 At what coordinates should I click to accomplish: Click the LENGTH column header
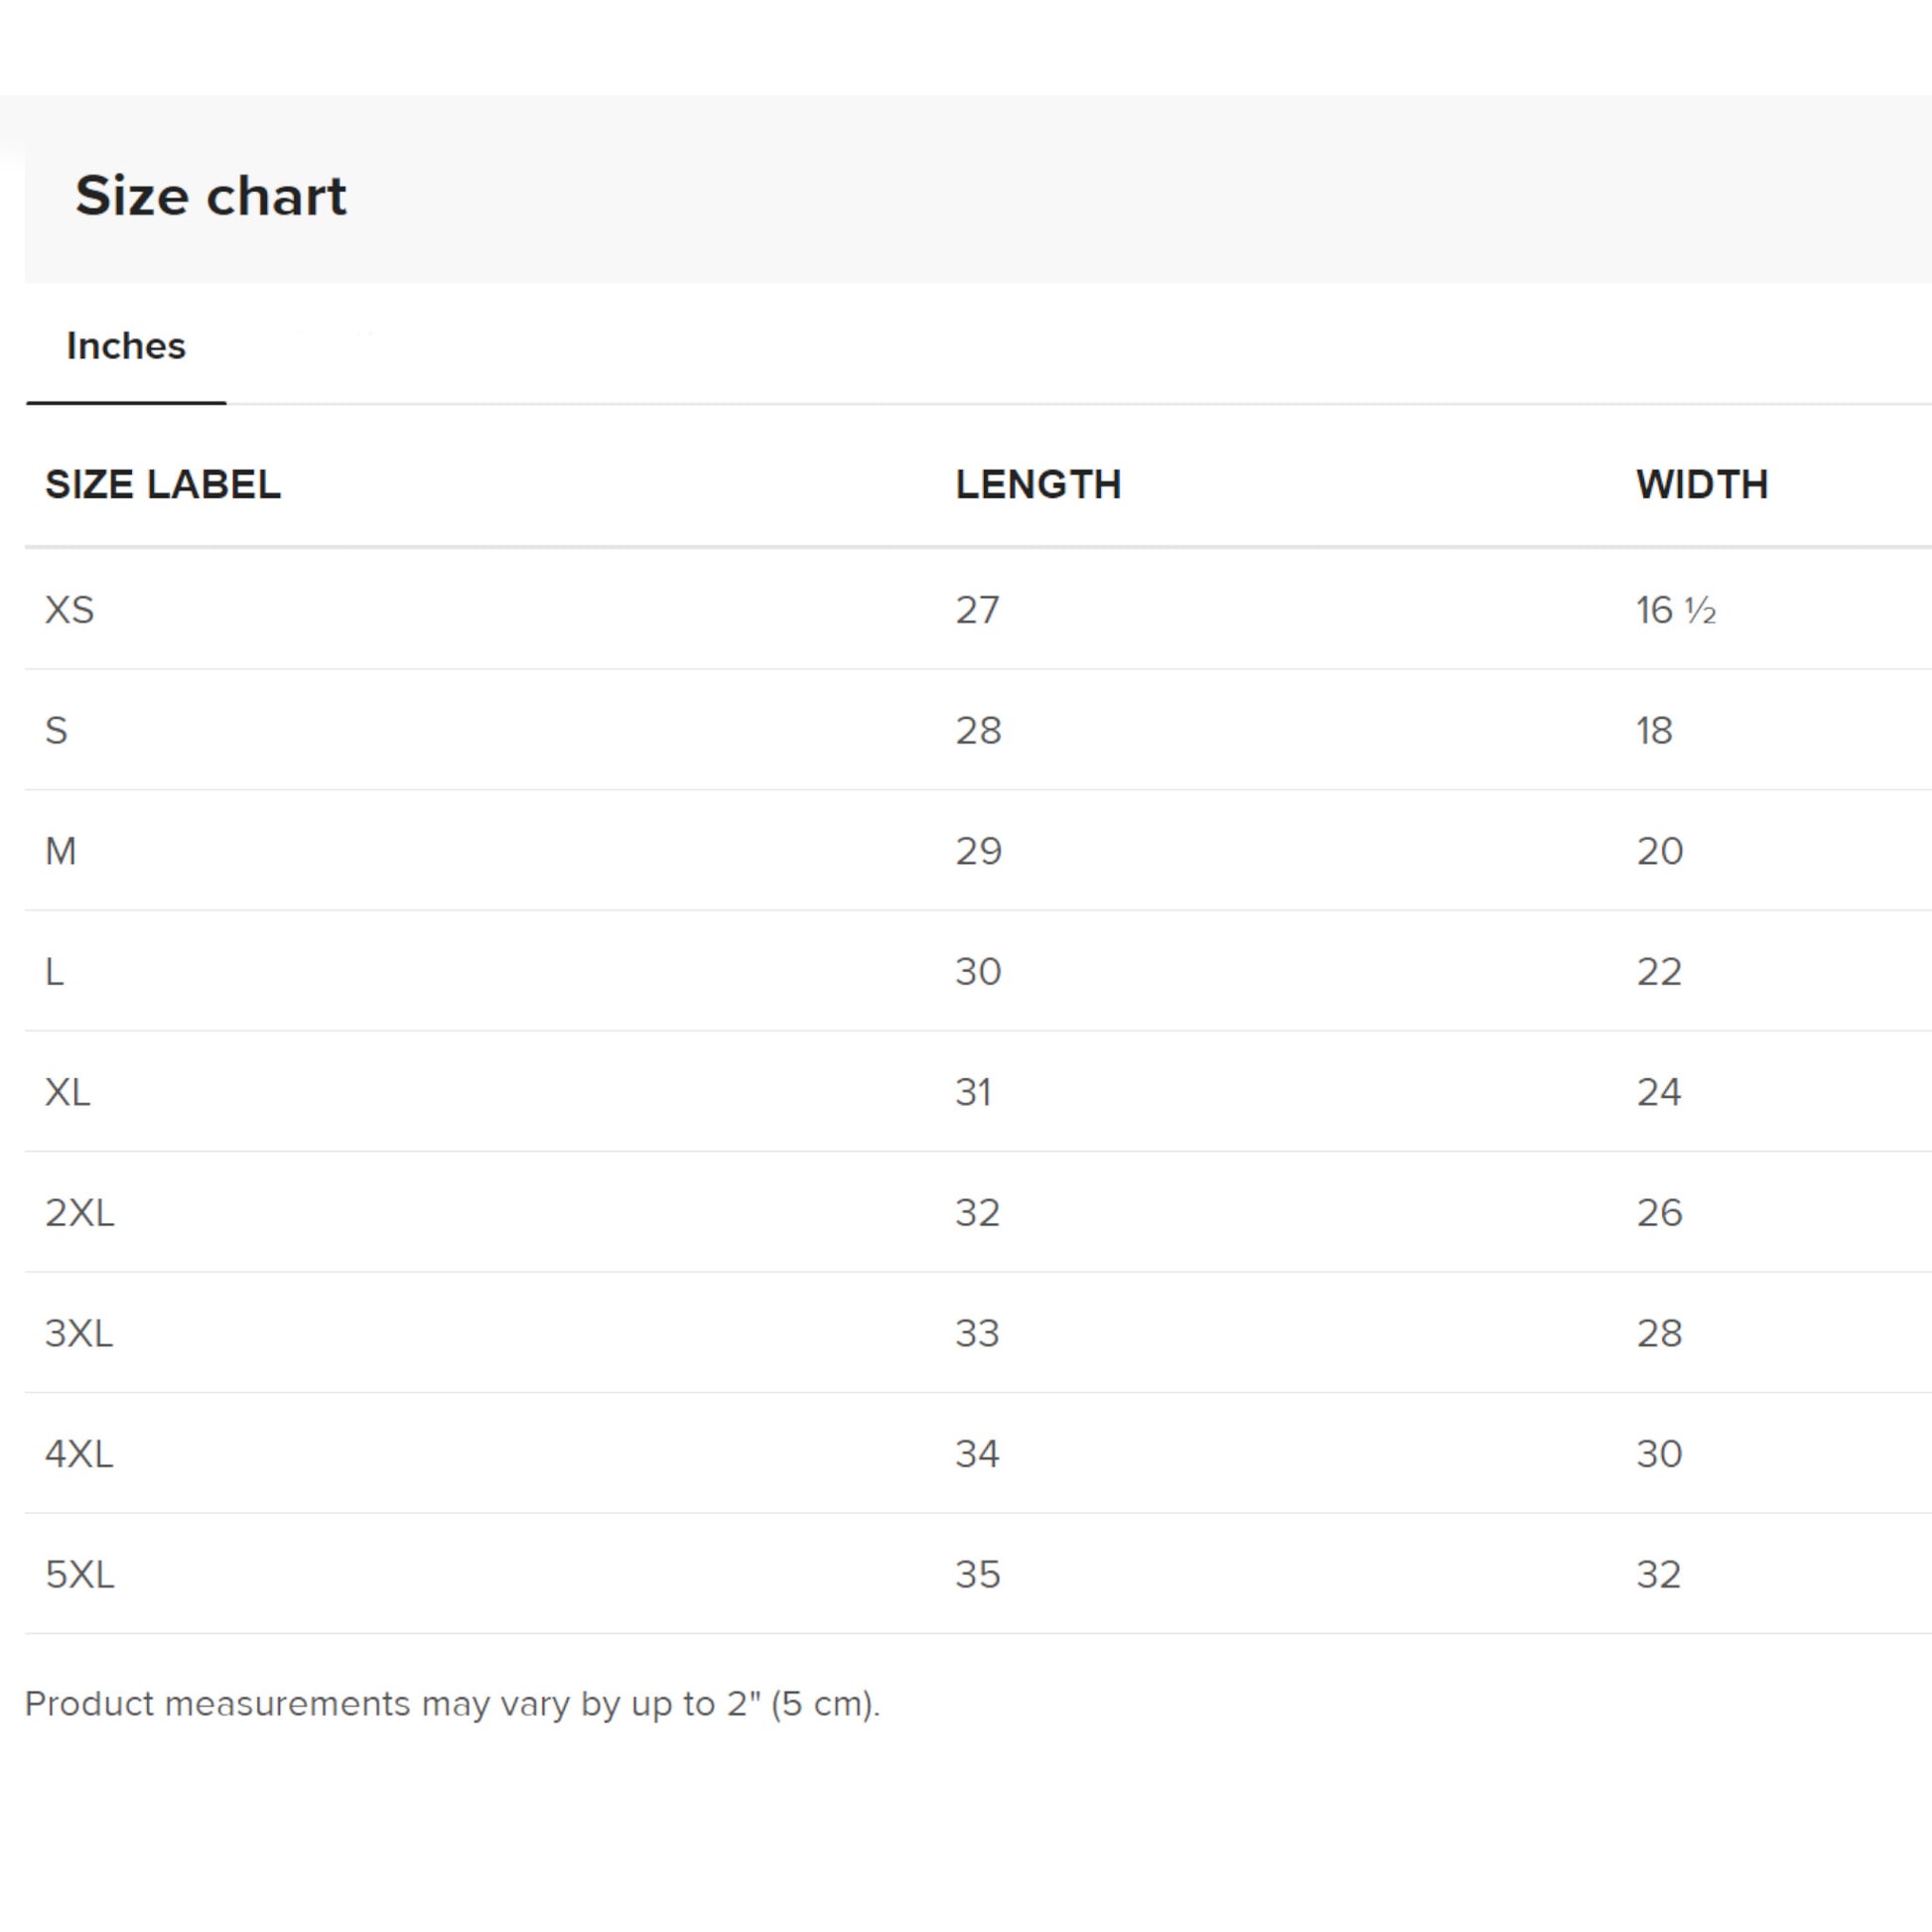1038,485
